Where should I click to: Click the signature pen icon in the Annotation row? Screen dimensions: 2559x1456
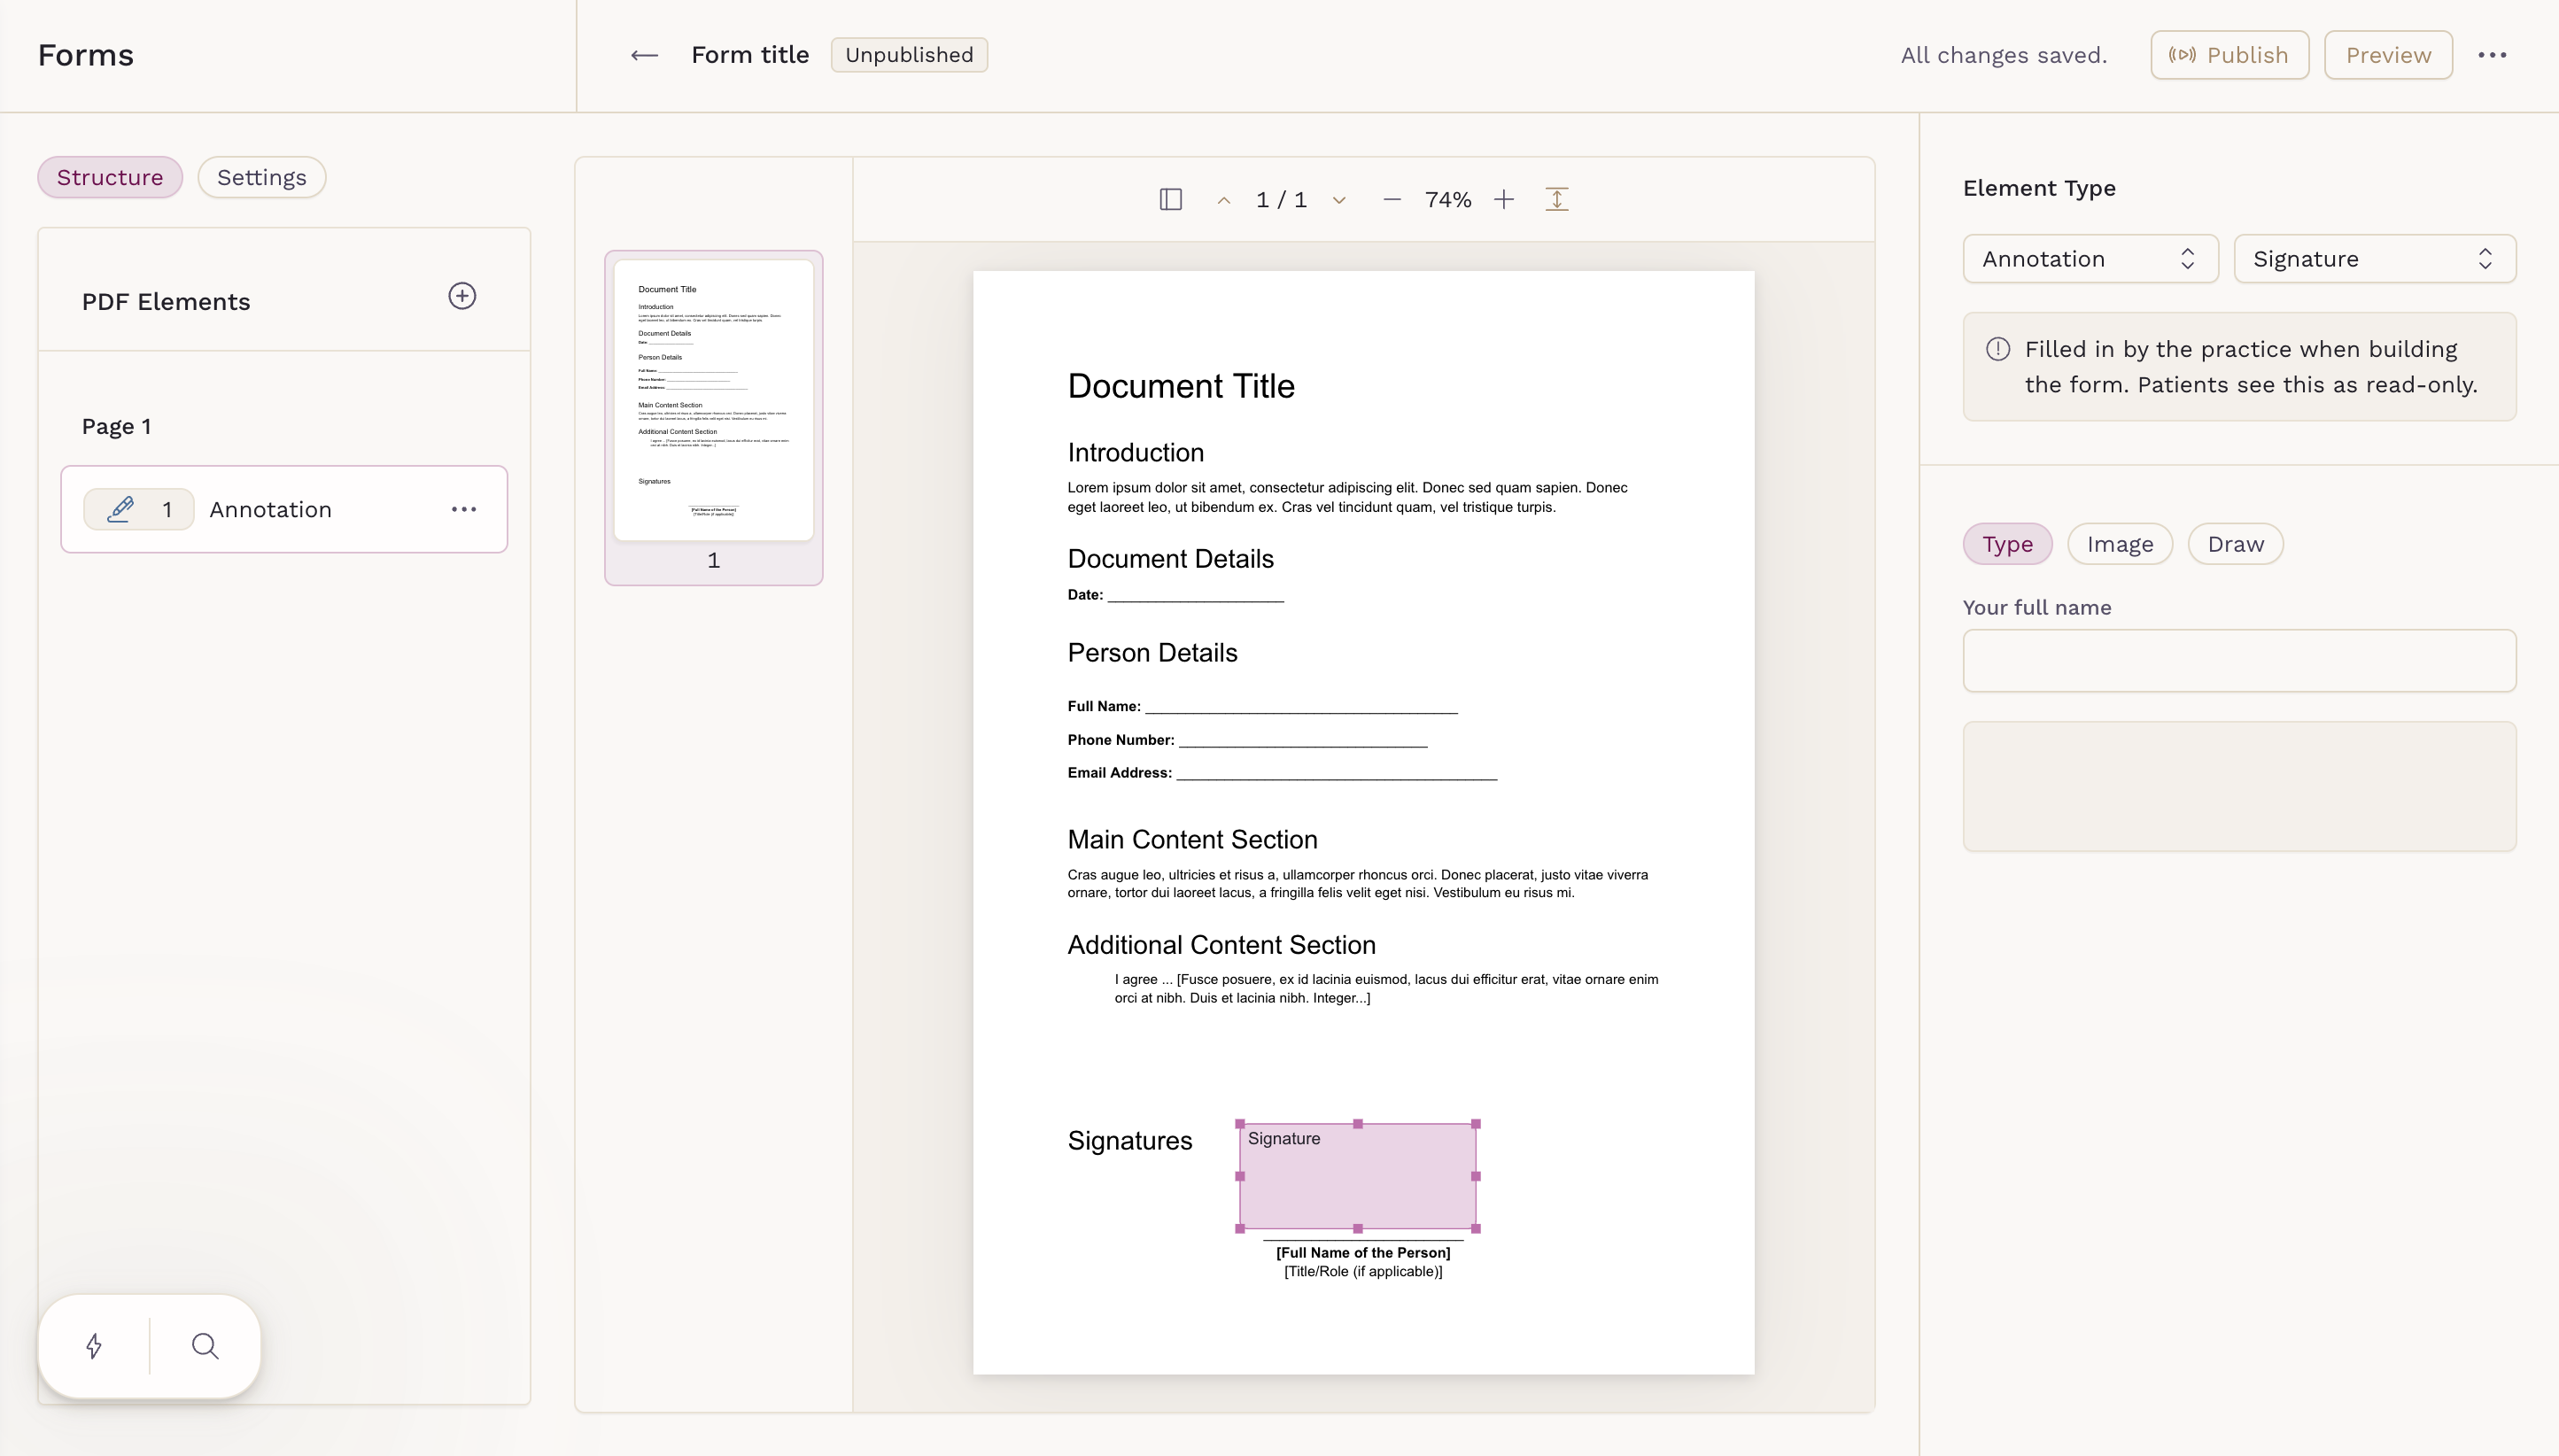121,509
